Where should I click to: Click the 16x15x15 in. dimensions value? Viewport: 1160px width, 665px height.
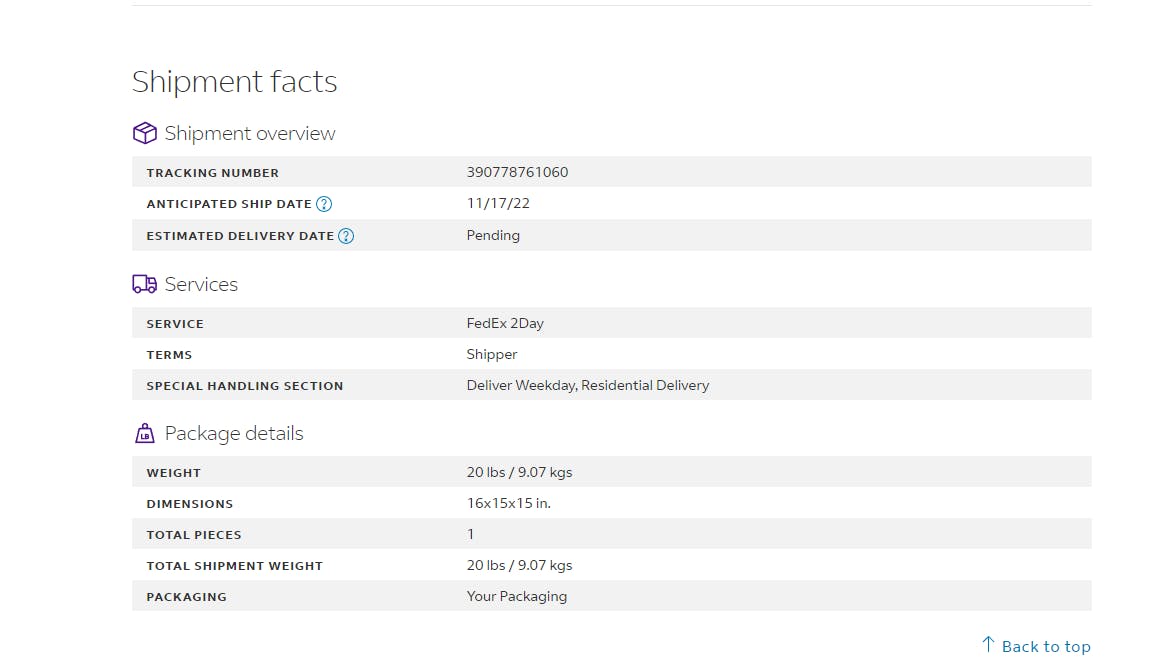pos(508,503)
